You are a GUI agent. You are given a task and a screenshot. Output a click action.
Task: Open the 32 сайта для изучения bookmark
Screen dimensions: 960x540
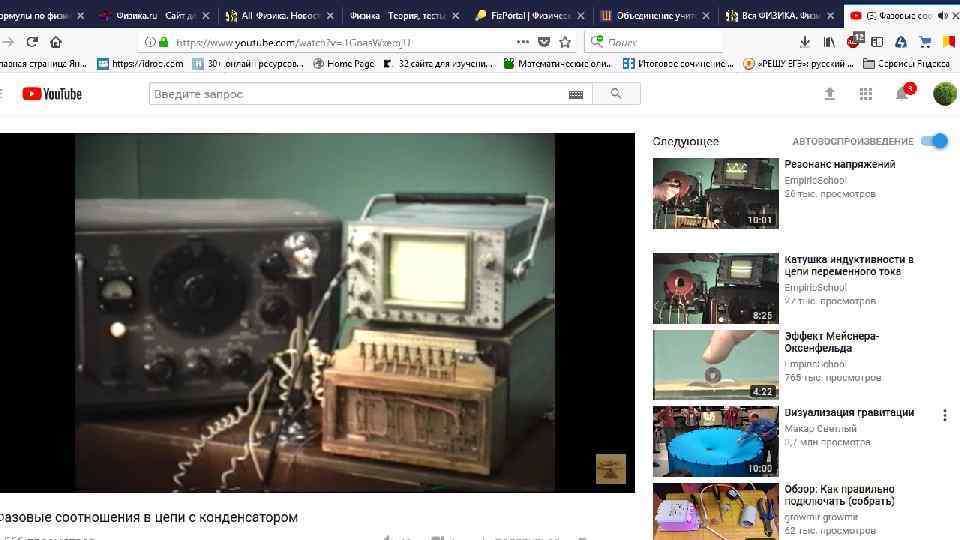(438, 63)
